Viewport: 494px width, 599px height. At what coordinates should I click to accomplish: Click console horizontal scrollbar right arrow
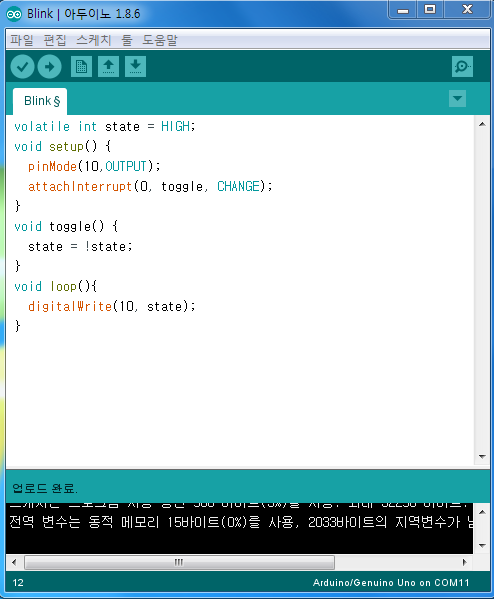click(465, 562)
